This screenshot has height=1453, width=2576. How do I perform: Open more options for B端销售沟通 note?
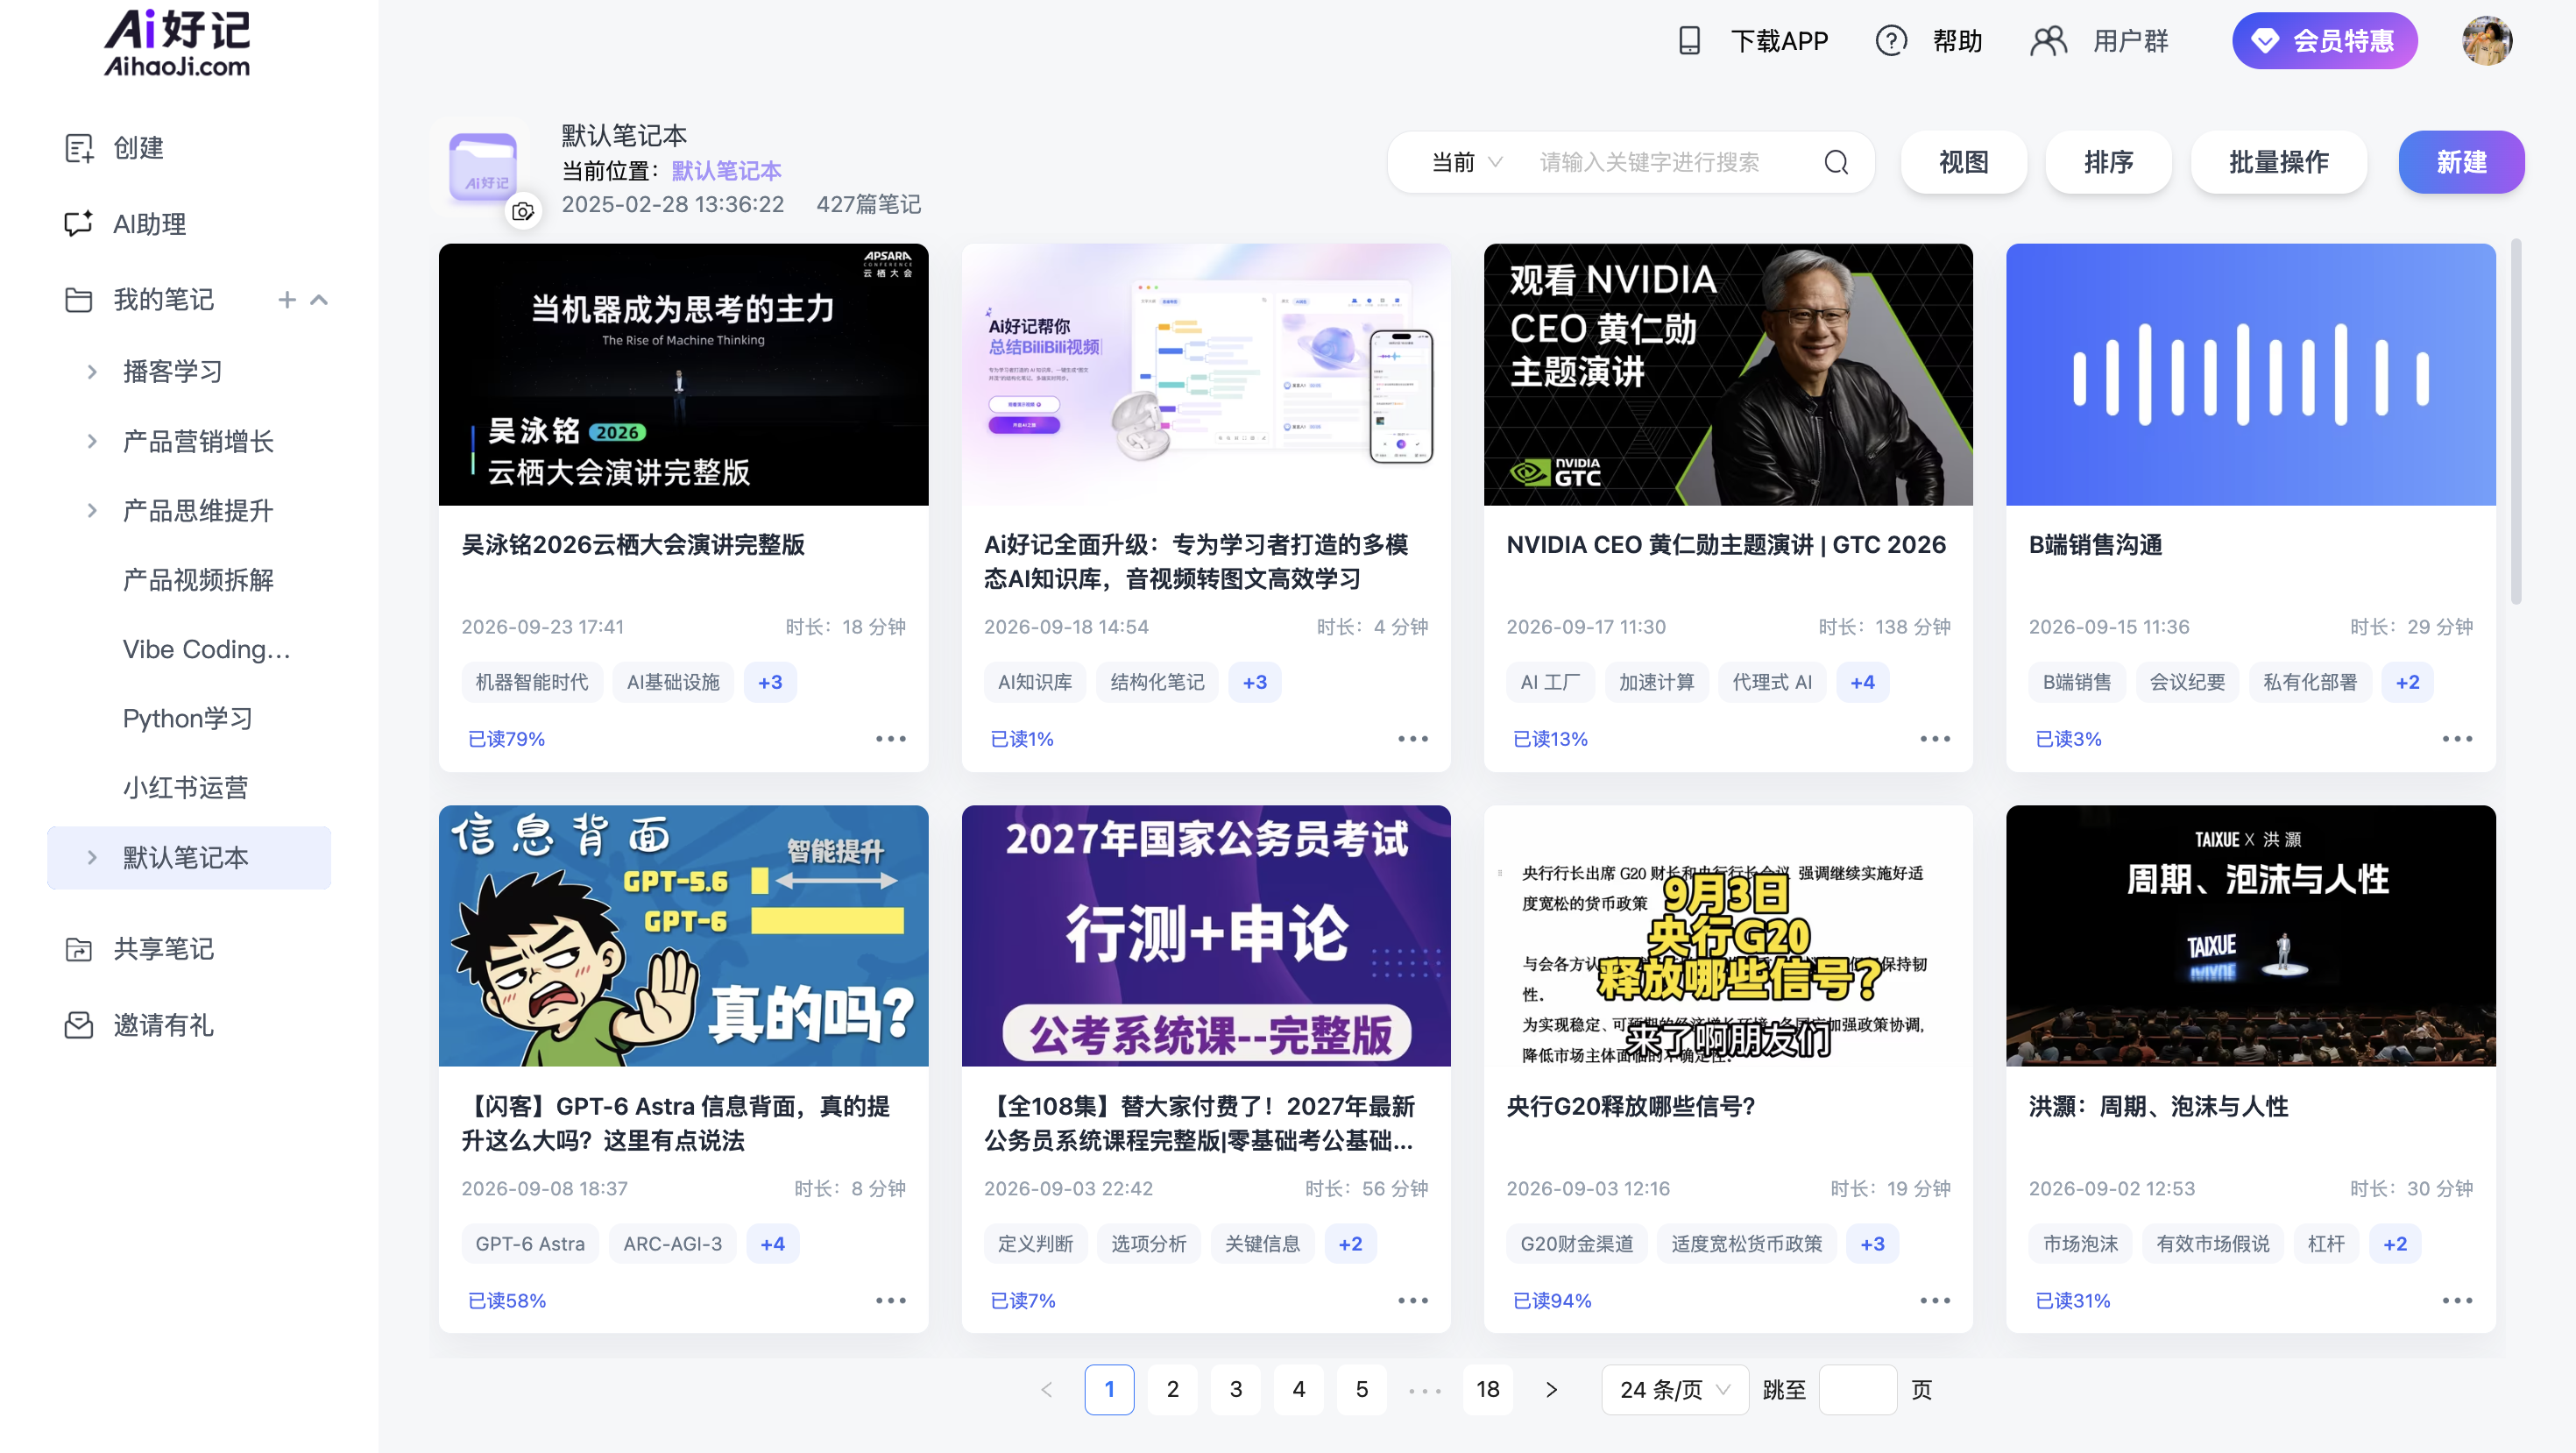2457,739
